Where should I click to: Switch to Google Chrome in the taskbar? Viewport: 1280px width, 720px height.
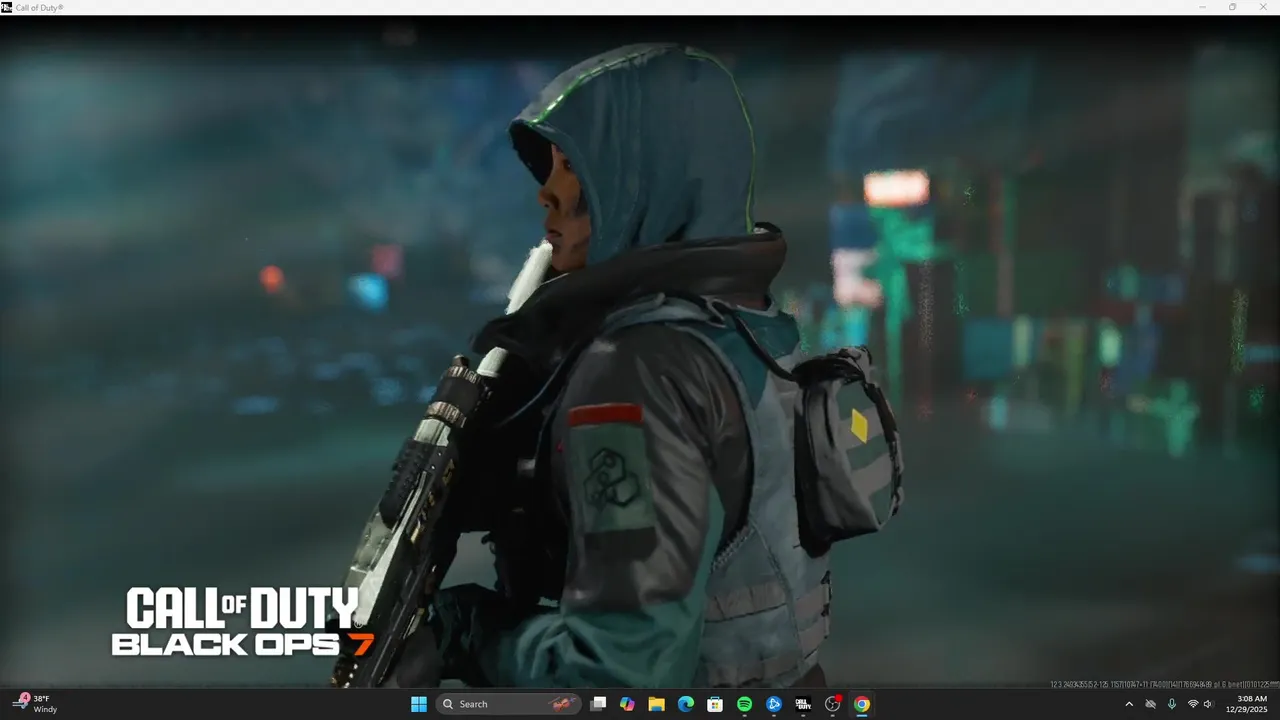pos(862,704)
